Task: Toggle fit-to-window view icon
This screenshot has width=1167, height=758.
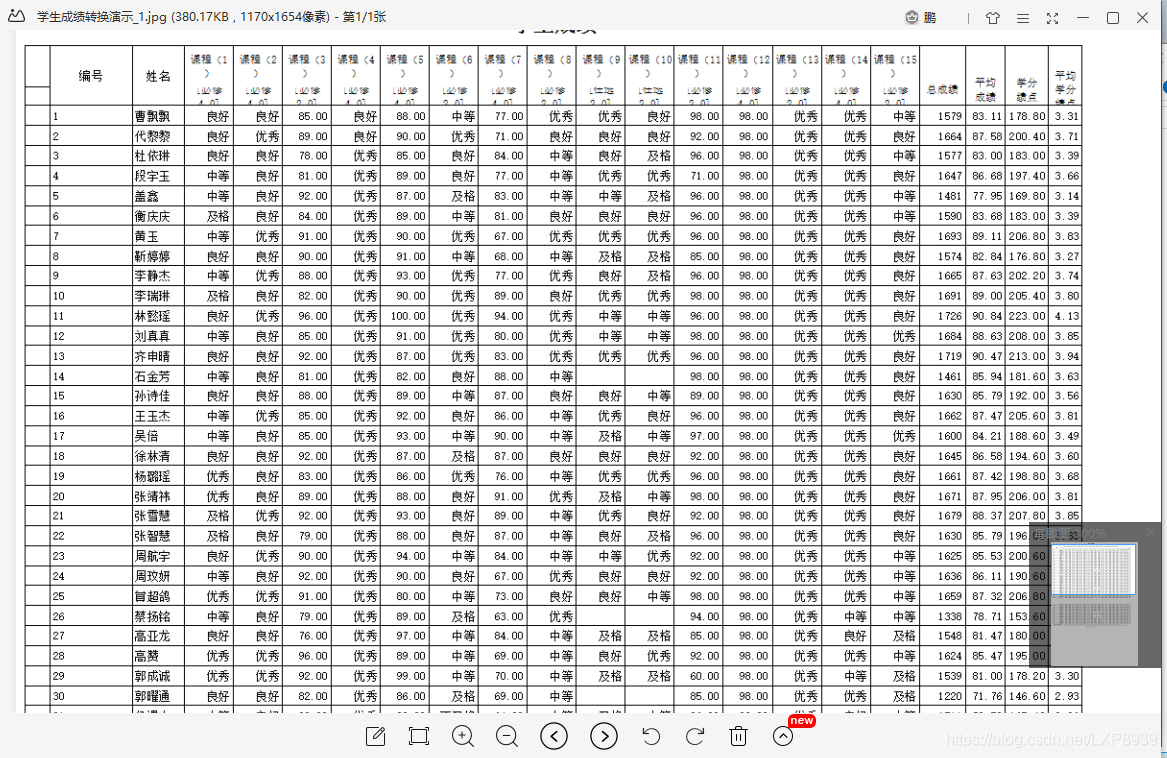Action: pyautogui.click(x=419, y=736)
